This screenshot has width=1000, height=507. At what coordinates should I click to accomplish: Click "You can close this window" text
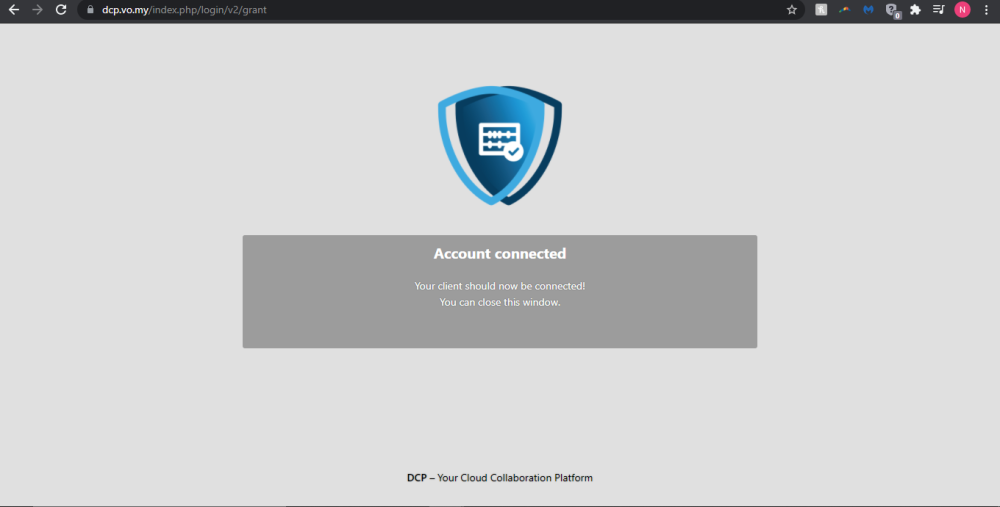point(500,302)
